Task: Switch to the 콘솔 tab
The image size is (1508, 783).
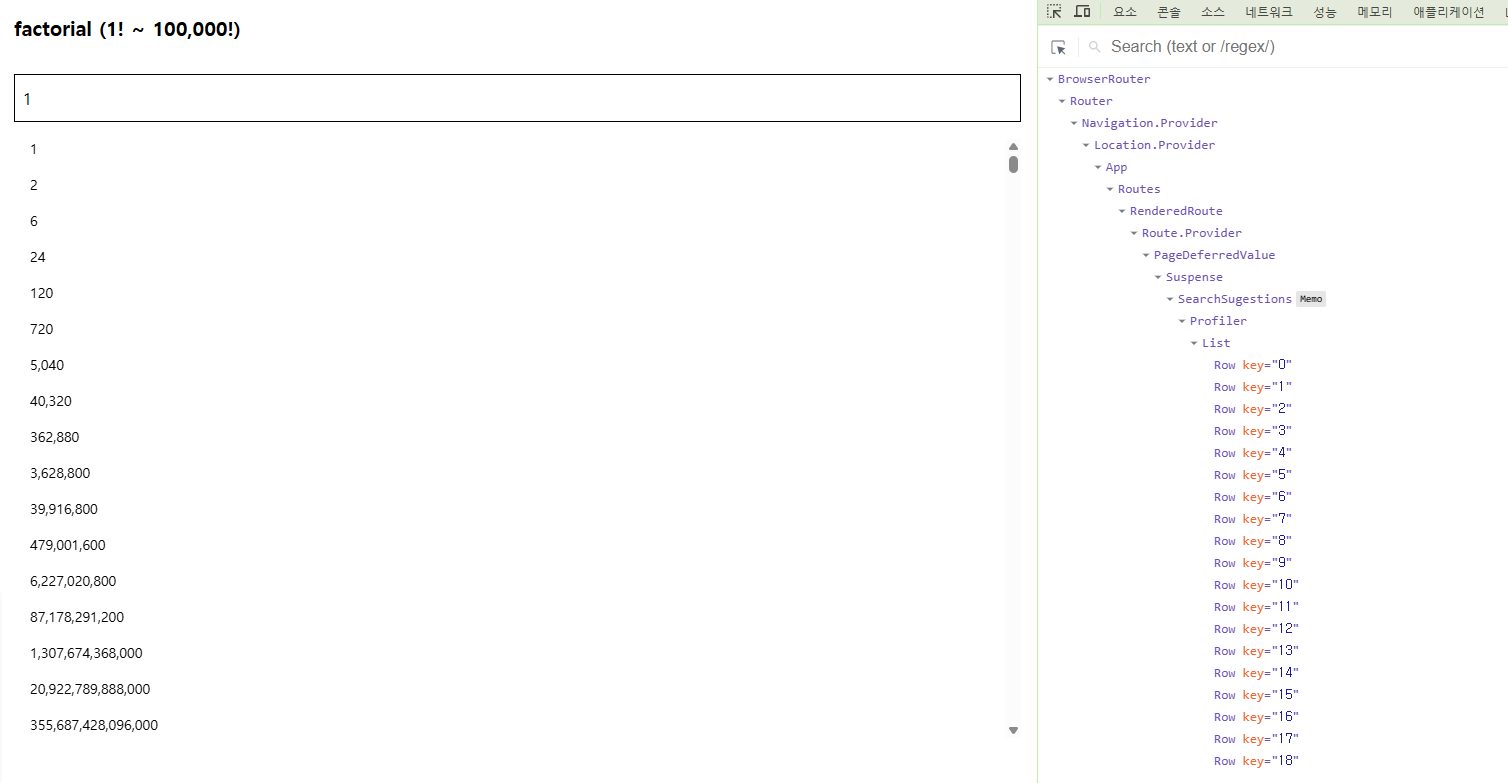Action: click(x=1169, y=12)
